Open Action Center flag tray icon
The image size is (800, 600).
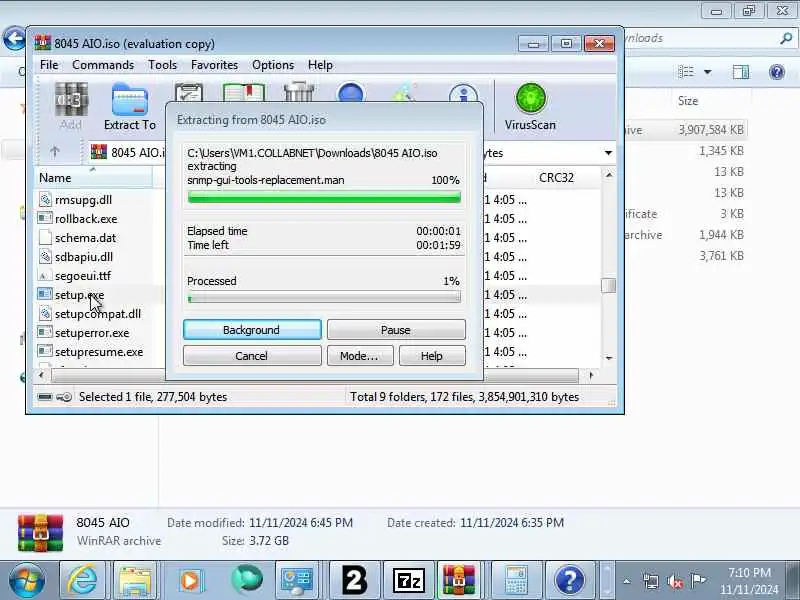(698, 580)
